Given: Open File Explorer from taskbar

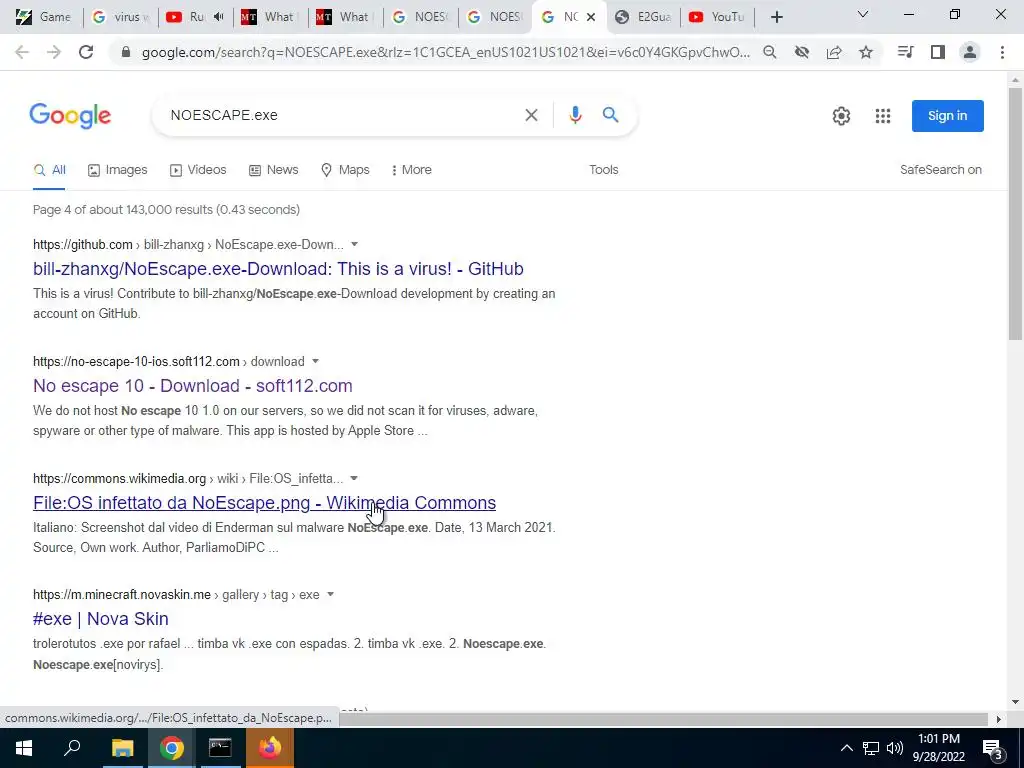Looking at the screenshot, I should [122, 748].
